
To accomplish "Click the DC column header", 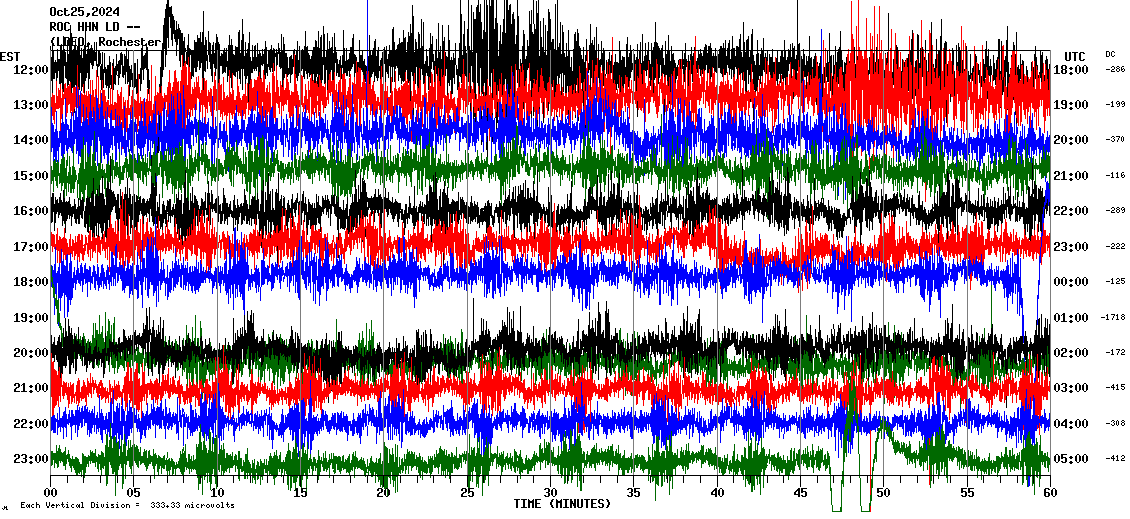I will pyautogui.click(x=1110, y=54).
